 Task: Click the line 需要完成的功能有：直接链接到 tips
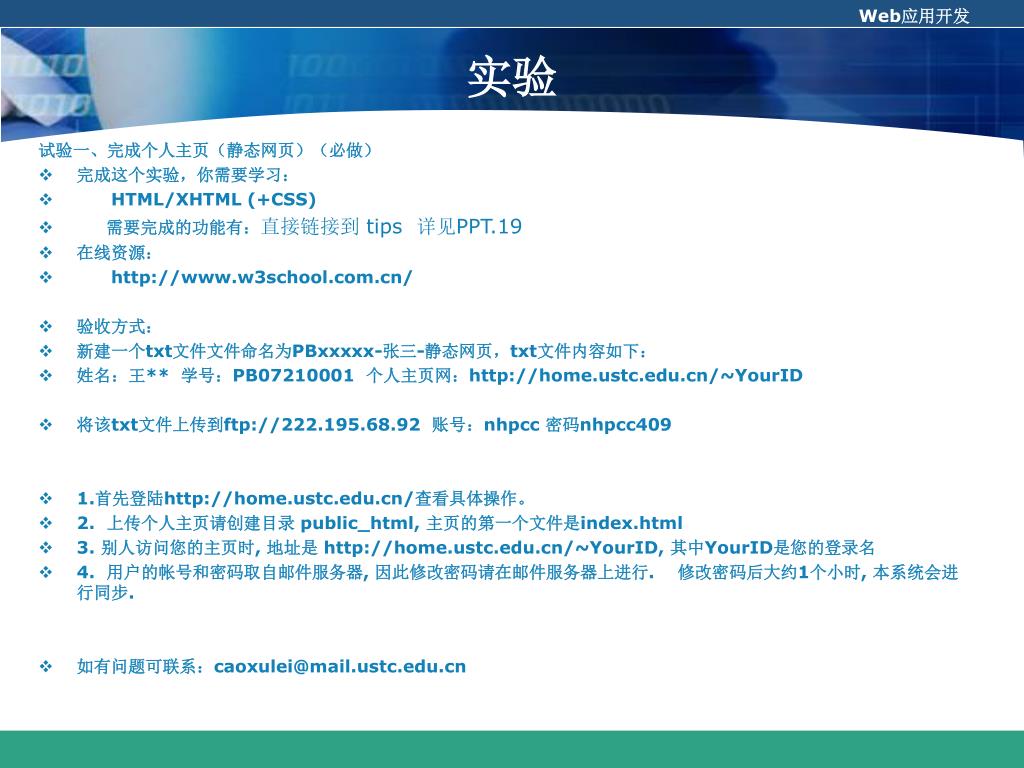pyautogui.click(x=254, y=227)
